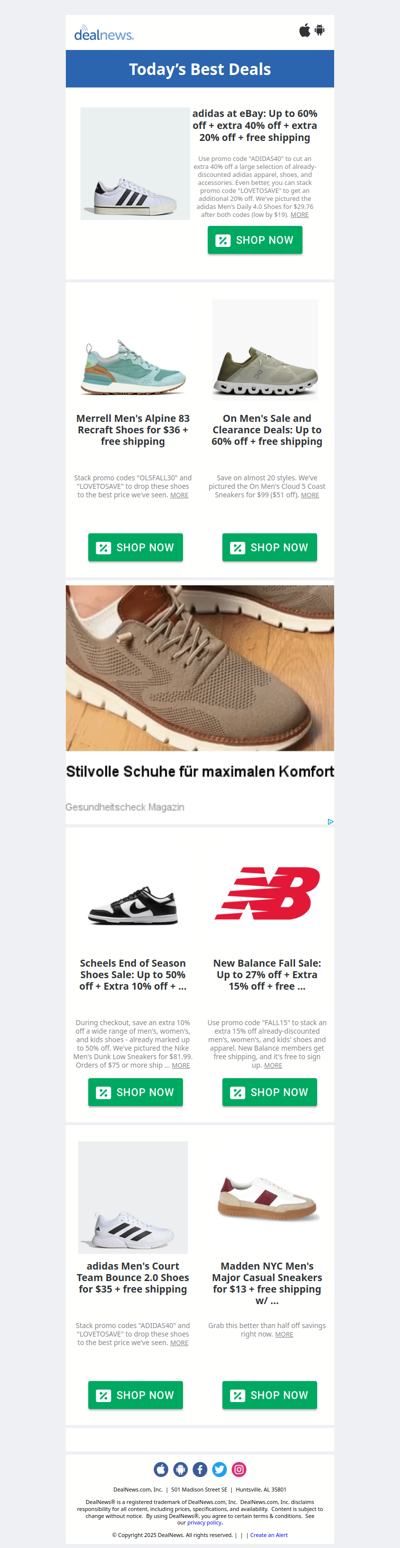The width and height of the screenshot is (400, 1548).
Task: Click the footer Android app icon
Action: click(180, 1469)
